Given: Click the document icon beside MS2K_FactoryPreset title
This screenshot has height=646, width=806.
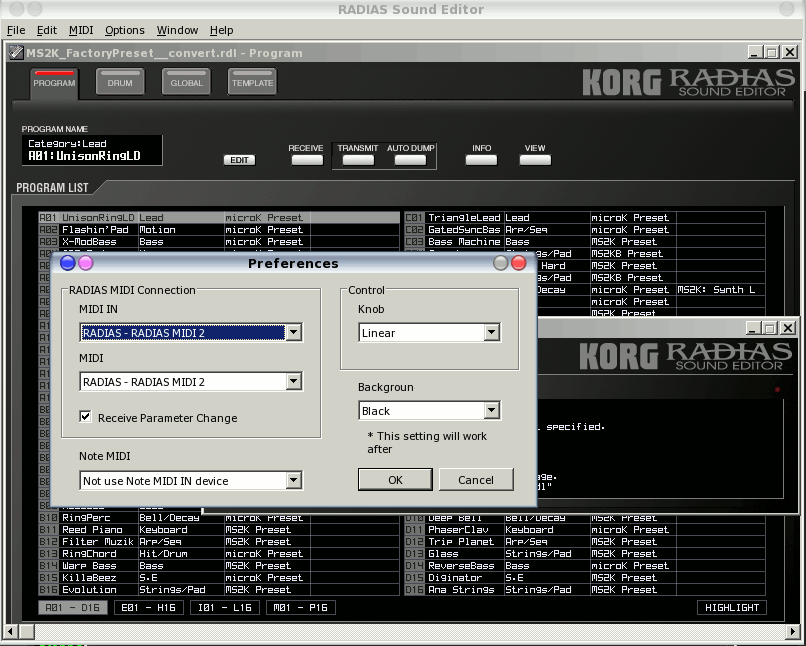Looking at the screenshot, I should point(16,52).
